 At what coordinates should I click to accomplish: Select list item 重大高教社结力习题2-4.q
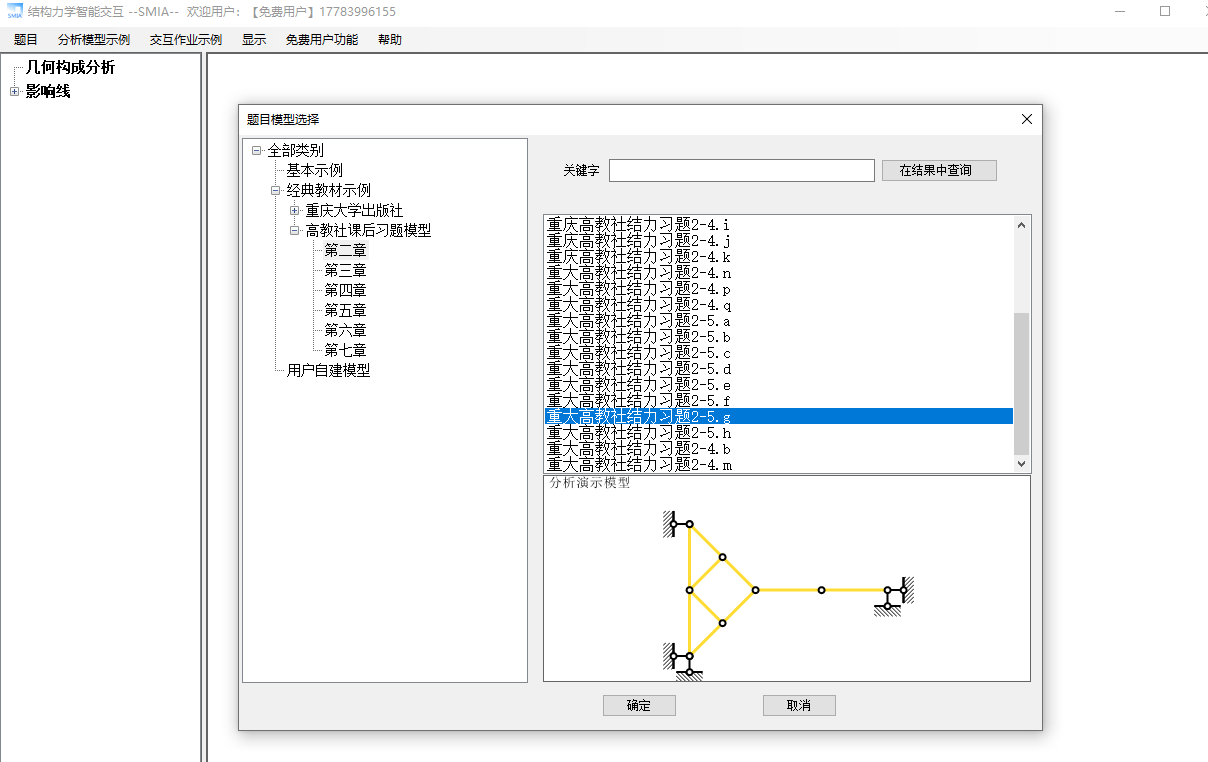778,305
